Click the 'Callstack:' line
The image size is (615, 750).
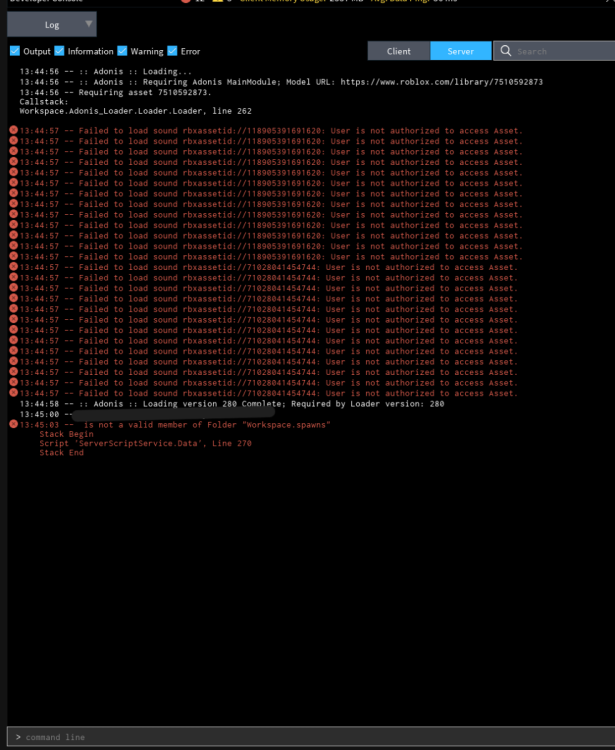[44, 101]
